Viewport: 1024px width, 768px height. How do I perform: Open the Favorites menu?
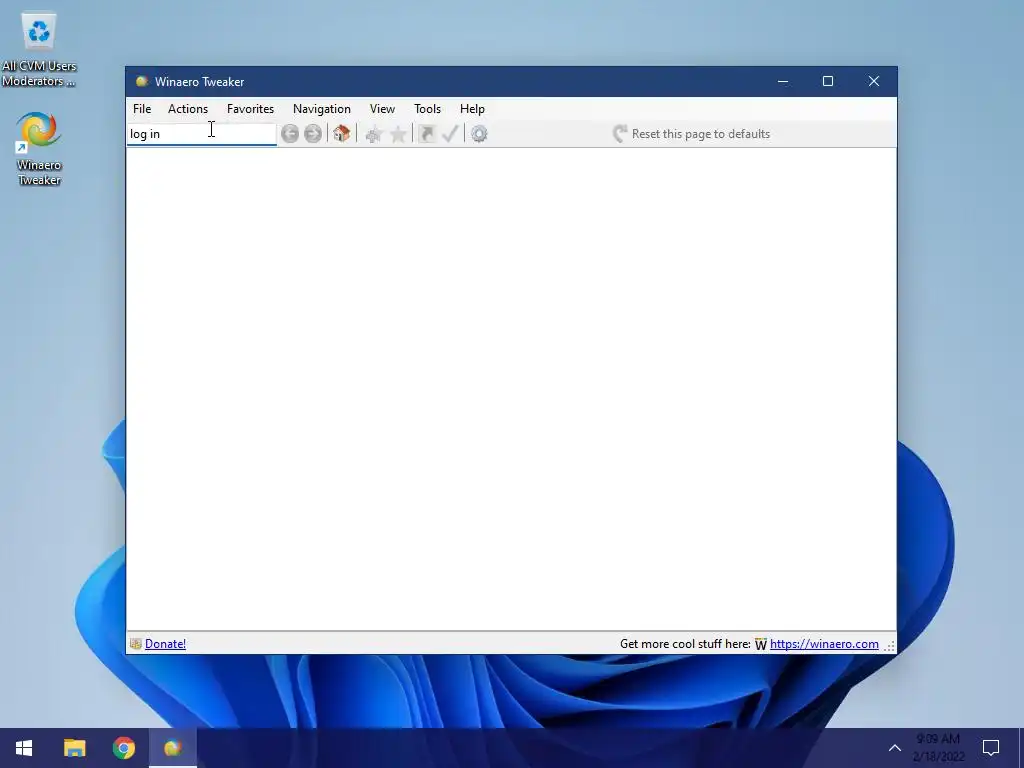tap(250, 109)
